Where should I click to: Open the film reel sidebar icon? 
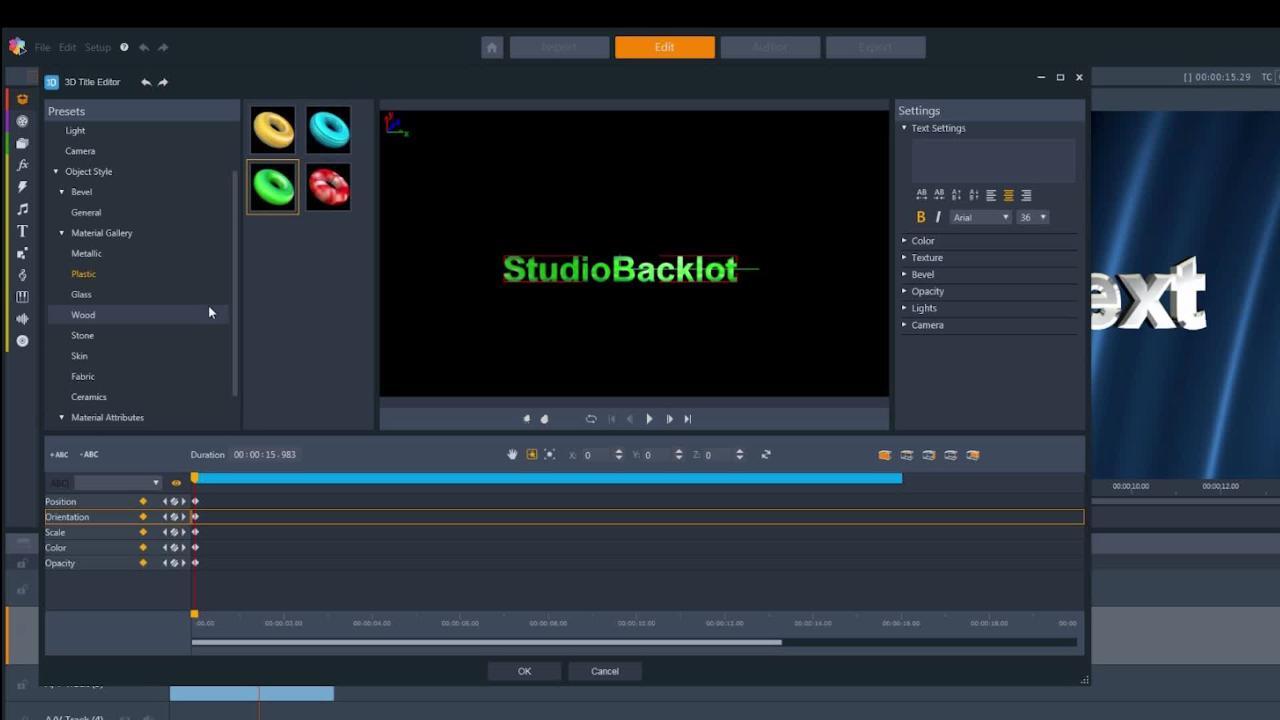coord(22,121)
